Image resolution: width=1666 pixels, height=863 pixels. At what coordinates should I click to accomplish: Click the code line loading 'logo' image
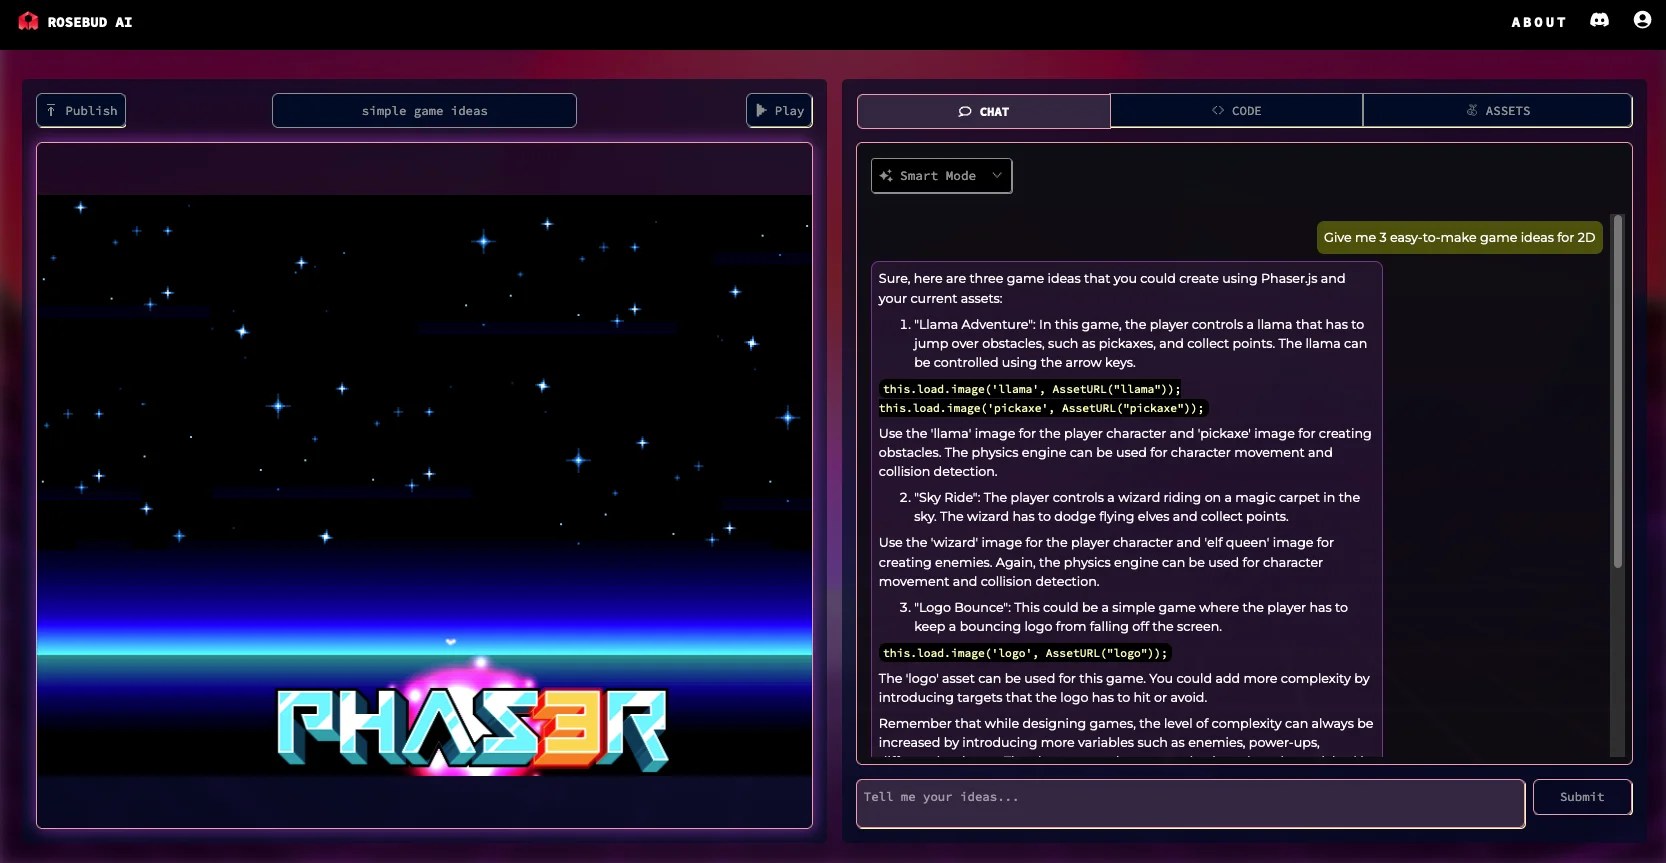pyautogui.click(x=1024, y=653)
